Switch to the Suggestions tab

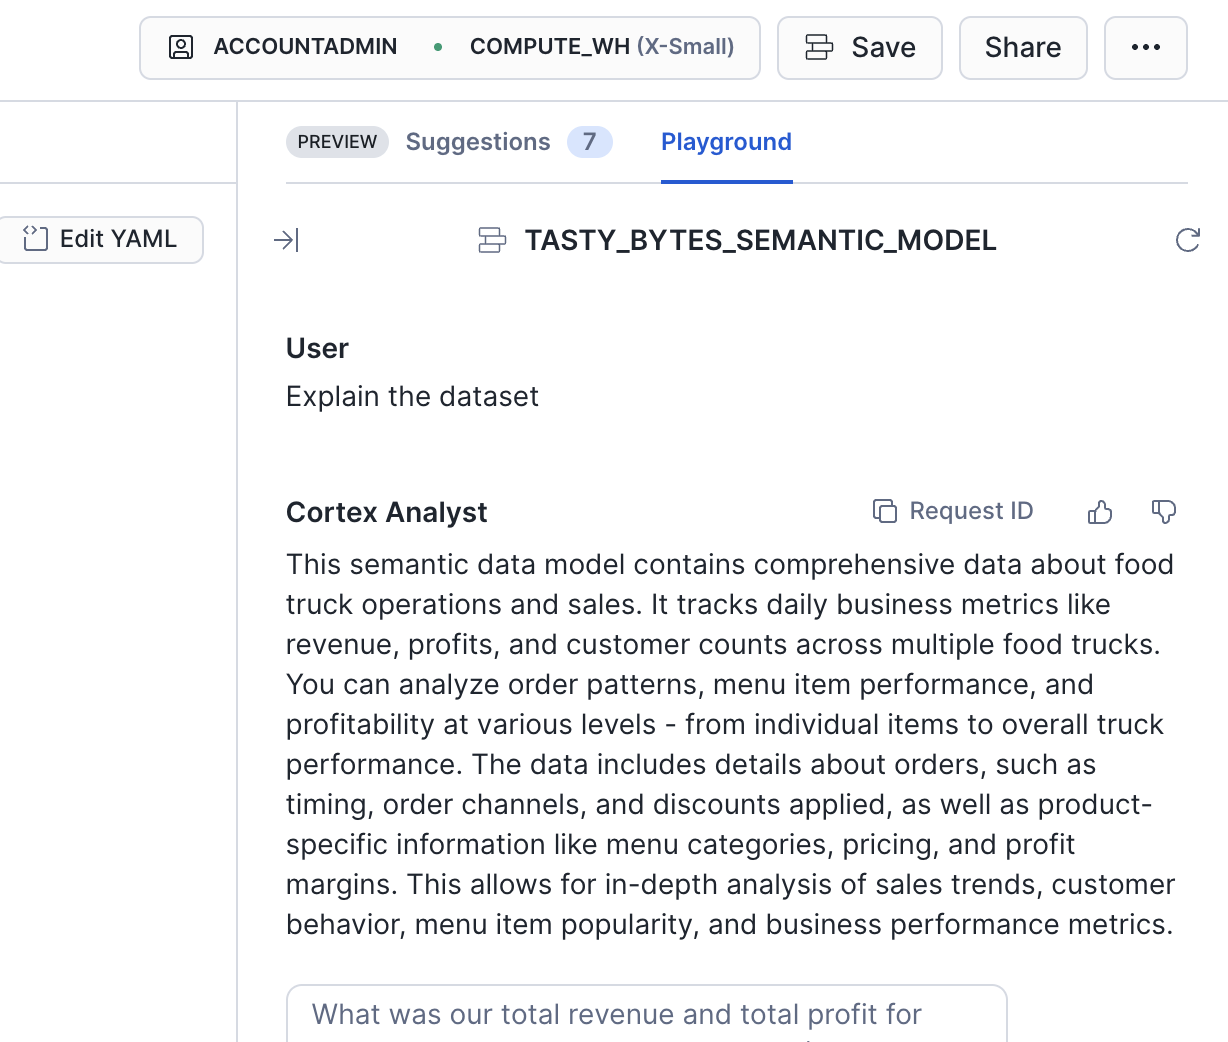tap(478, 142)
